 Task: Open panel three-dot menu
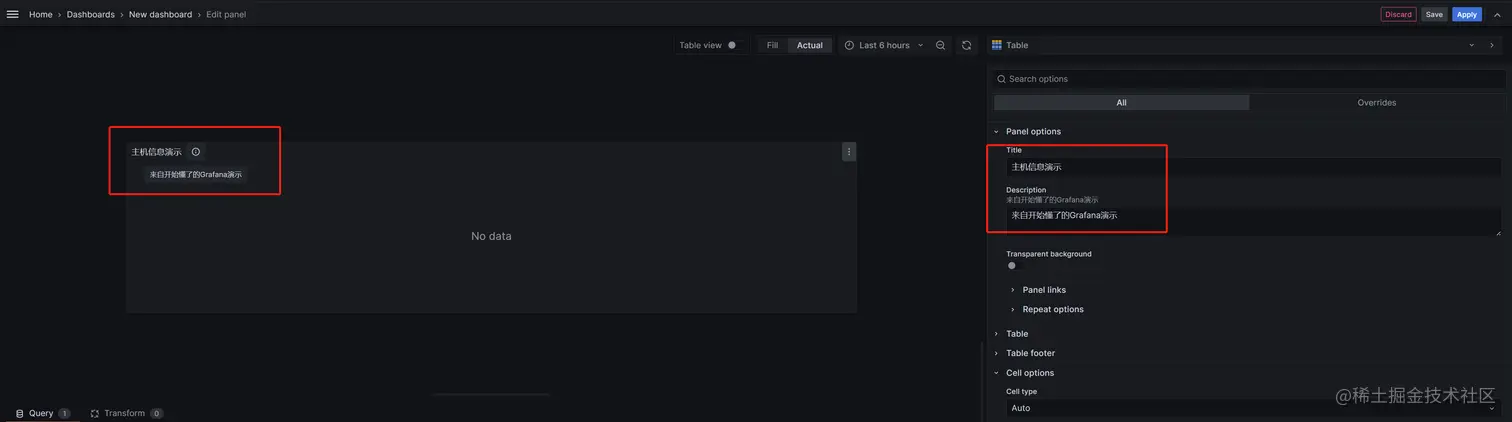pos(849,152)
